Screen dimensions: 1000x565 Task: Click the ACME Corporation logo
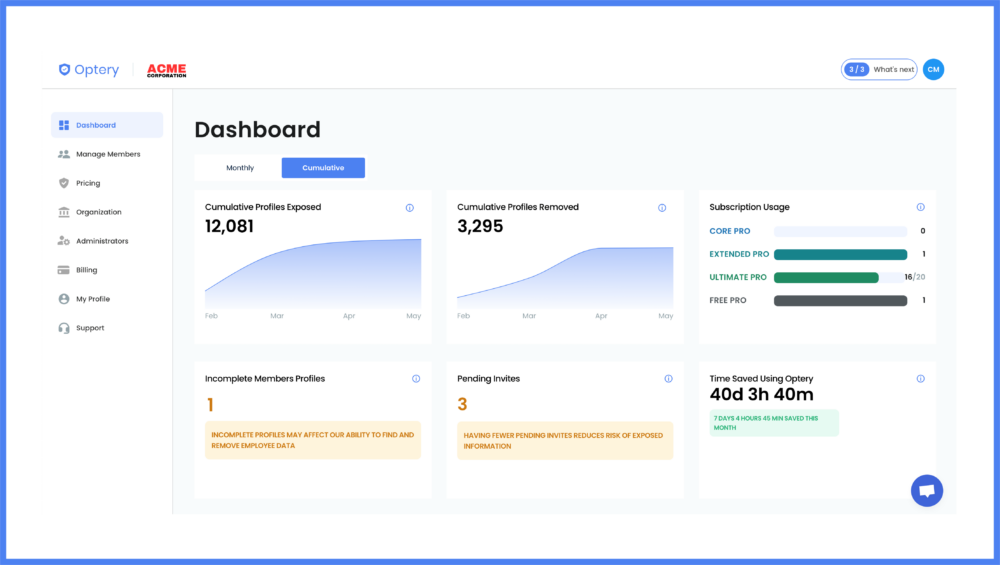click(x=166, y=70)
